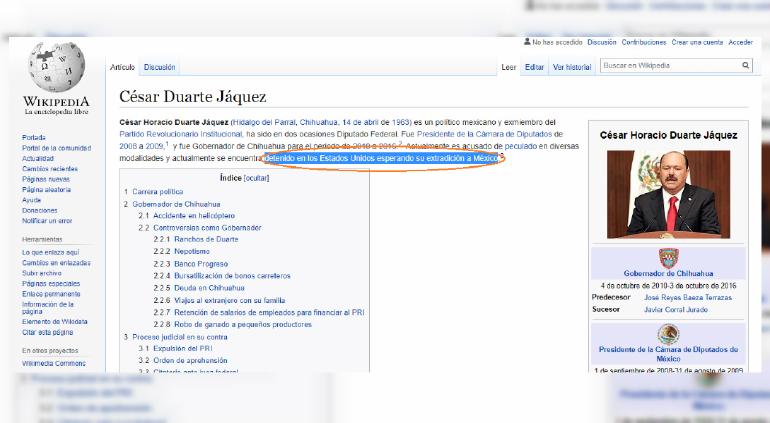770x423 pixels.
Task: Click 'Notificar un error' link
Action: 47,221
